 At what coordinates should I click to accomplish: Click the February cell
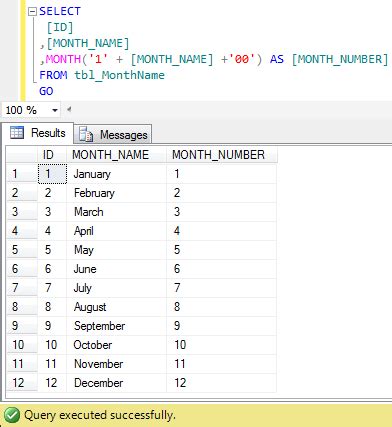[116, 193]
